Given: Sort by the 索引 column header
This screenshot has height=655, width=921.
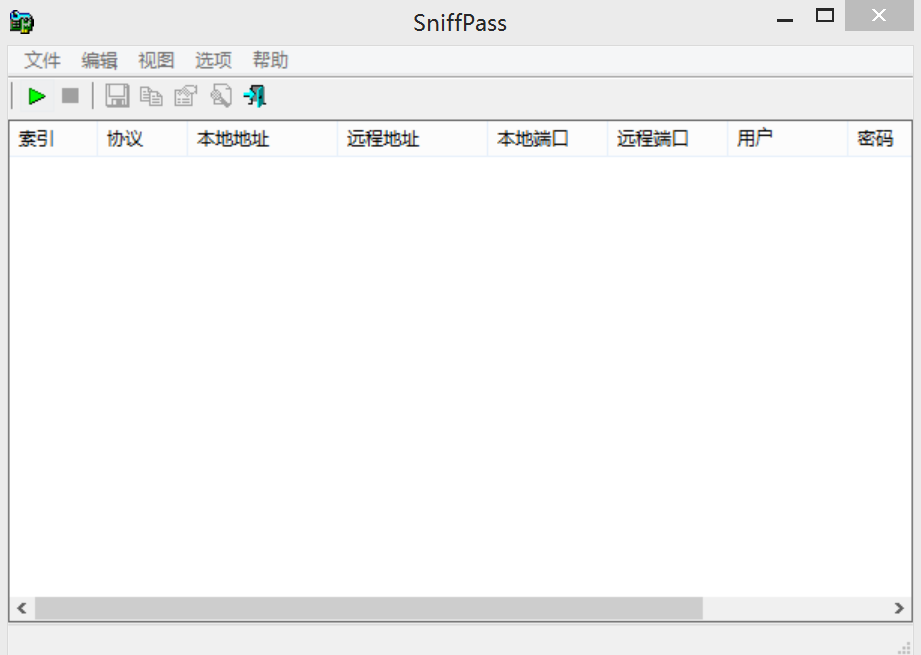Looking at the screenshot, I should 53,139.
